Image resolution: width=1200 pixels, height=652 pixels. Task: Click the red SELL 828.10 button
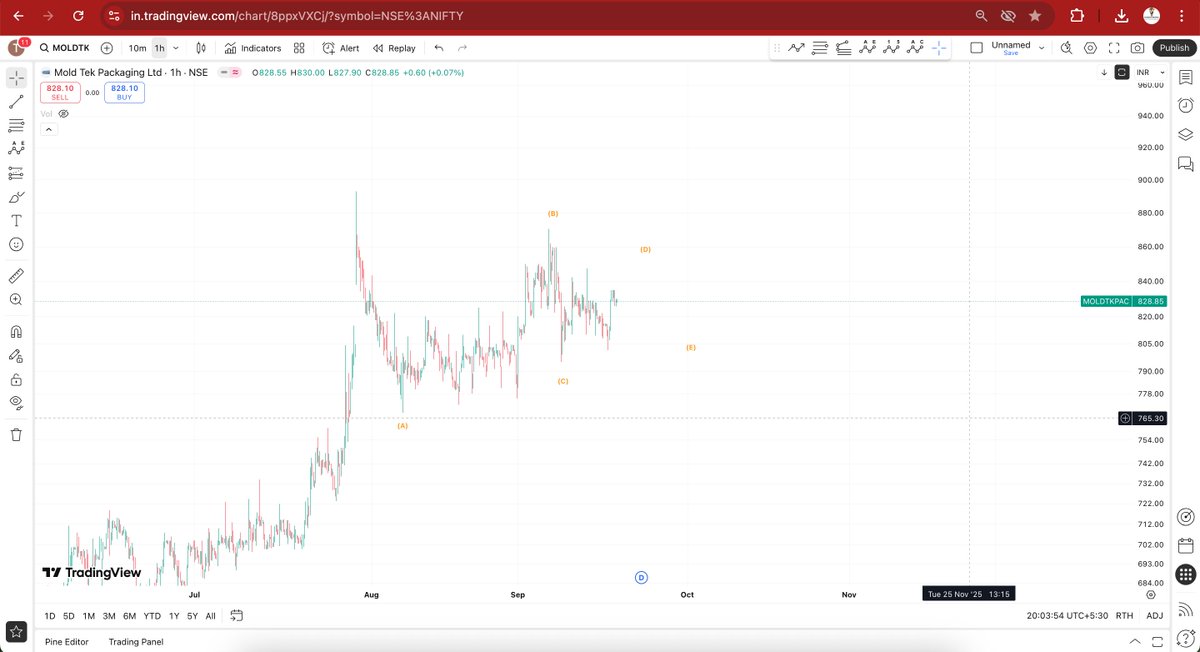(x=60, y=92)
